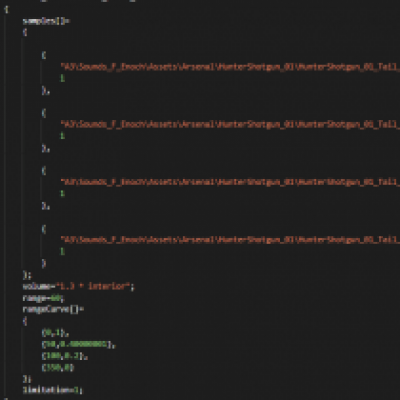Viewport: 400px width, 400px height.
Task: Click the {150,0} rangeCurve entry
Action: coord(58,368)
